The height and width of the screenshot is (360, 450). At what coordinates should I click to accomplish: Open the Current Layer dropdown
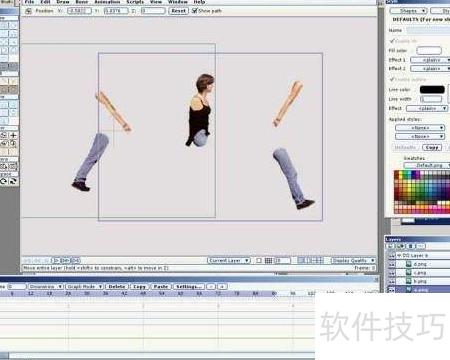click(x=229, y=260)
